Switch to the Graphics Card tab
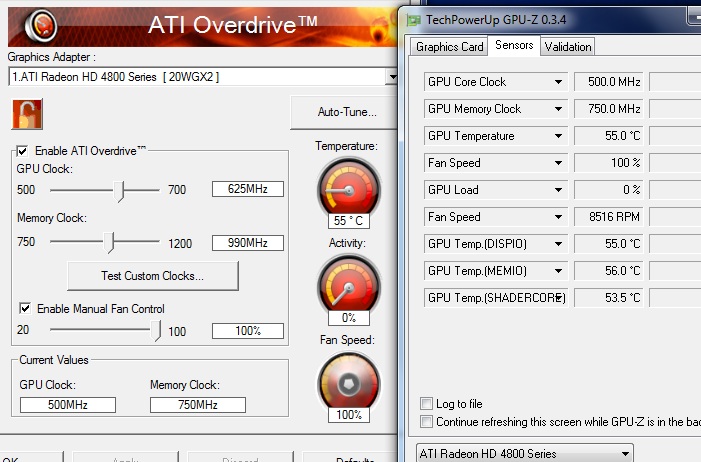Screen dimensions: 701x462 pos(449,47)
